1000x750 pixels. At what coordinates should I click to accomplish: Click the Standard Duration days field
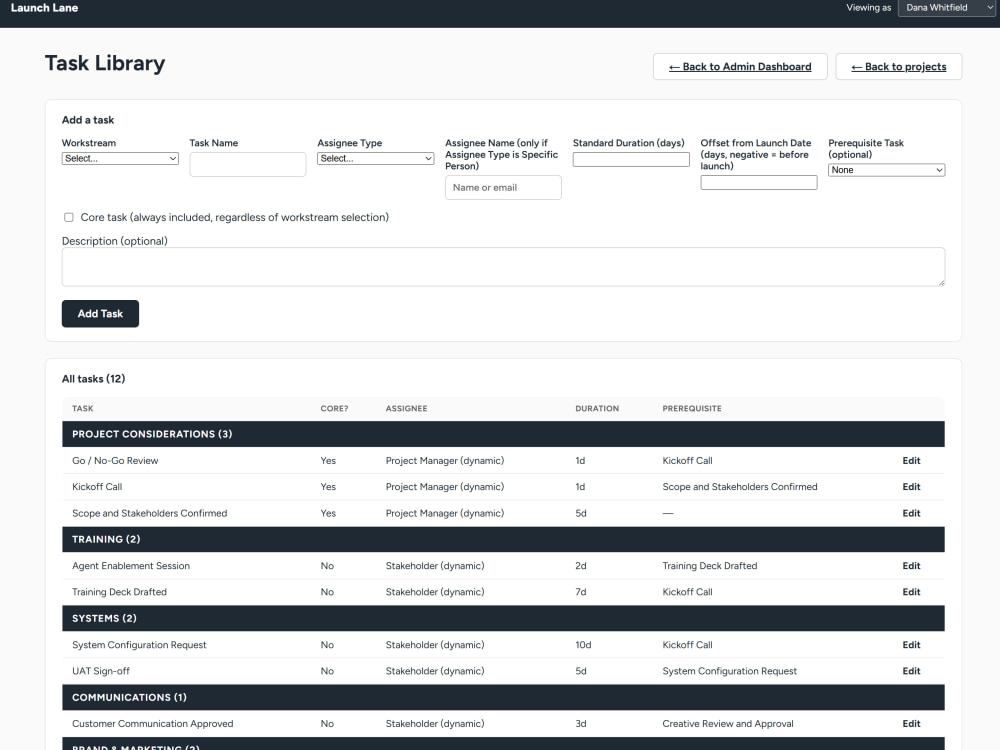[x=631, y=159]
